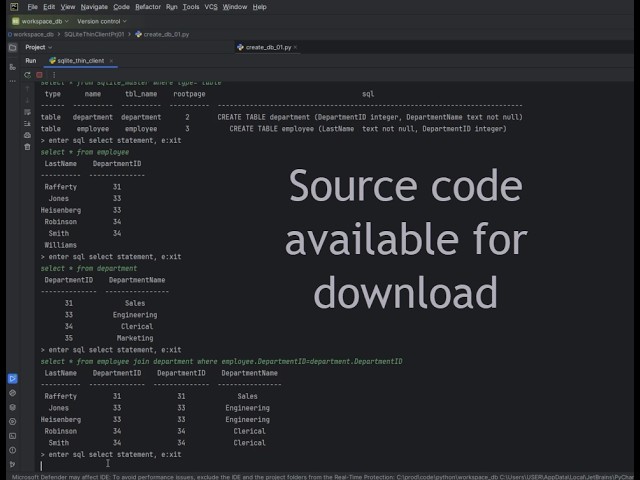Open the File menu
Viewport: 640px width, 480px height.
pos(33,7)
